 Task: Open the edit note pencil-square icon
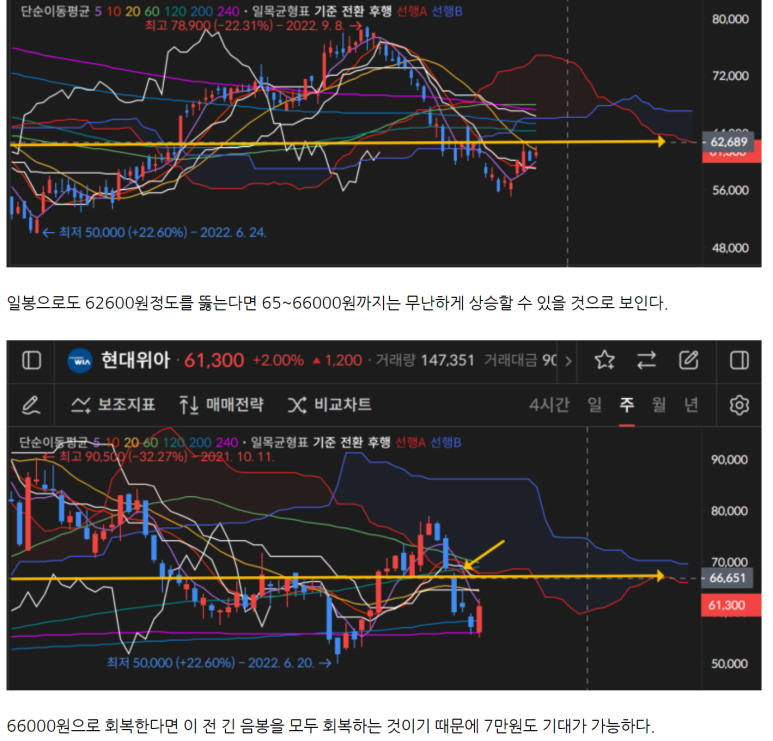(x=689, y=360)
